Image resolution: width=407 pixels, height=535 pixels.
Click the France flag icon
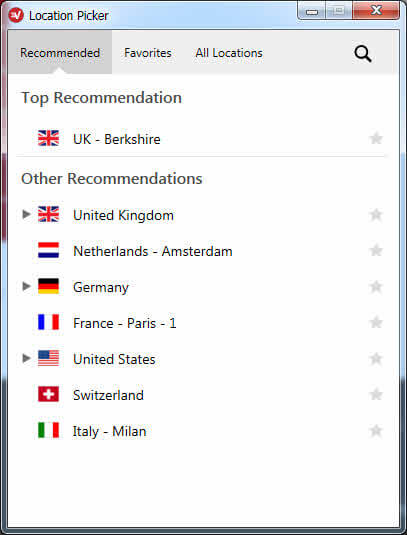(48, 322)
